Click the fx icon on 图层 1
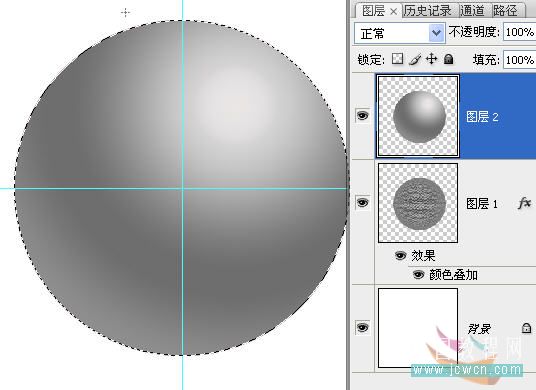The width and height of the screenshot is (536, 390). [524, 204]
